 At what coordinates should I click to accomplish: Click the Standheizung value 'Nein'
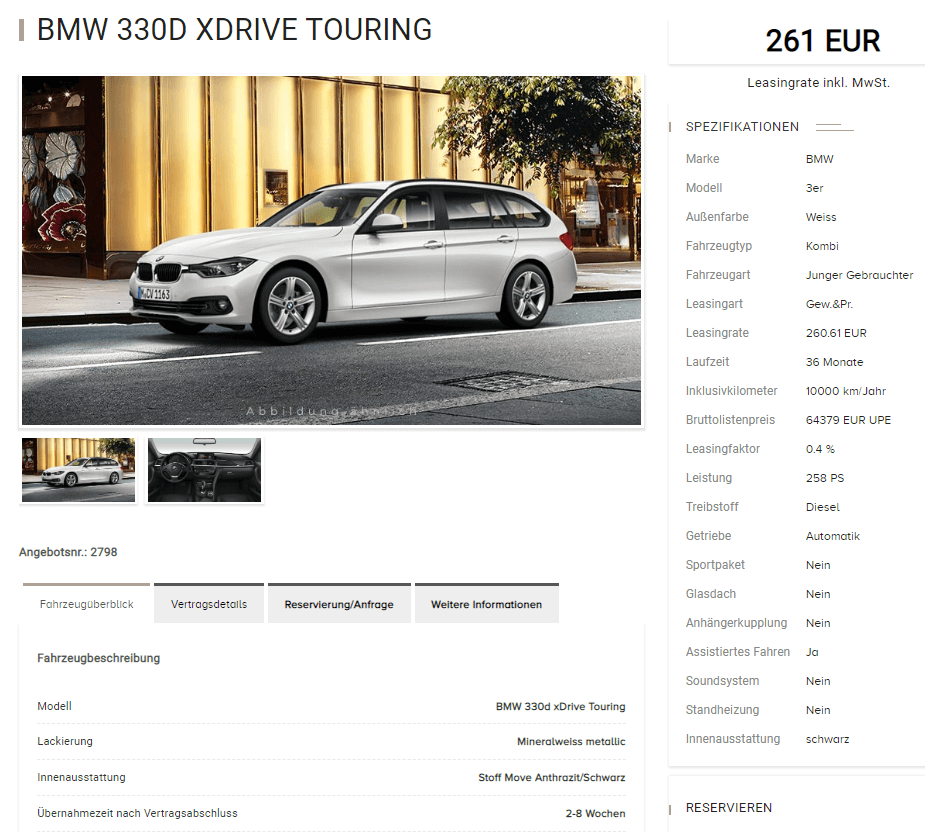[818, 710]
